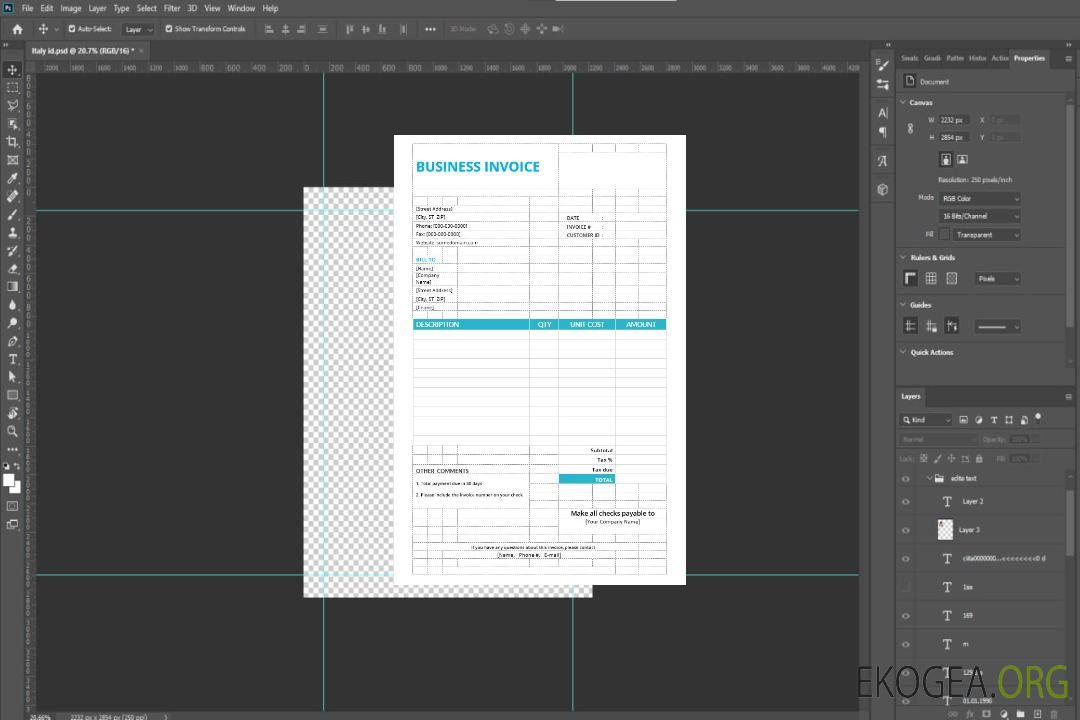Collapse the Guides section
This screenshot has width=1080, height=720.
click(904, 305)
